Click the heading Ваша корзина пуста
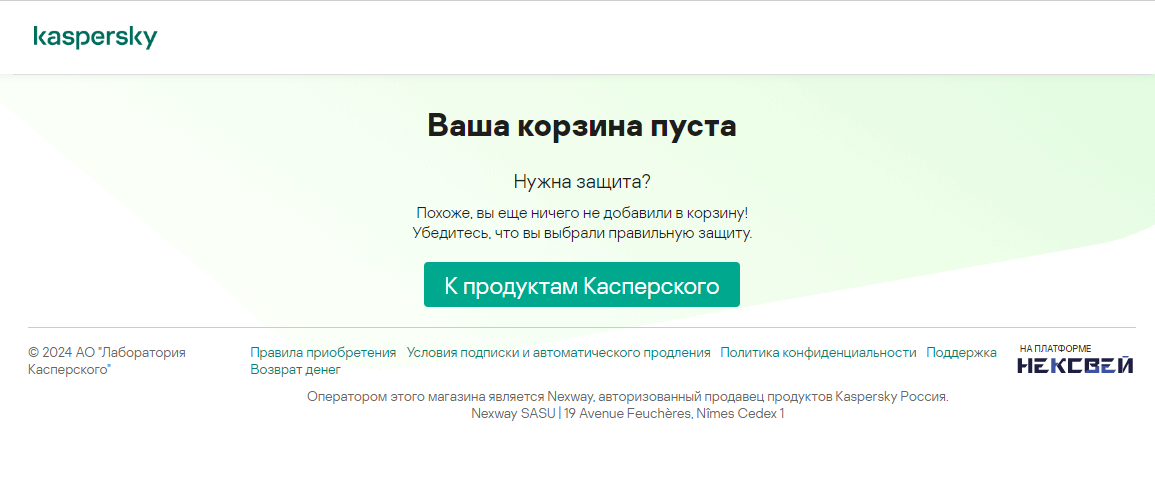The image size is (1155, 487). click(x=582, y=126)
